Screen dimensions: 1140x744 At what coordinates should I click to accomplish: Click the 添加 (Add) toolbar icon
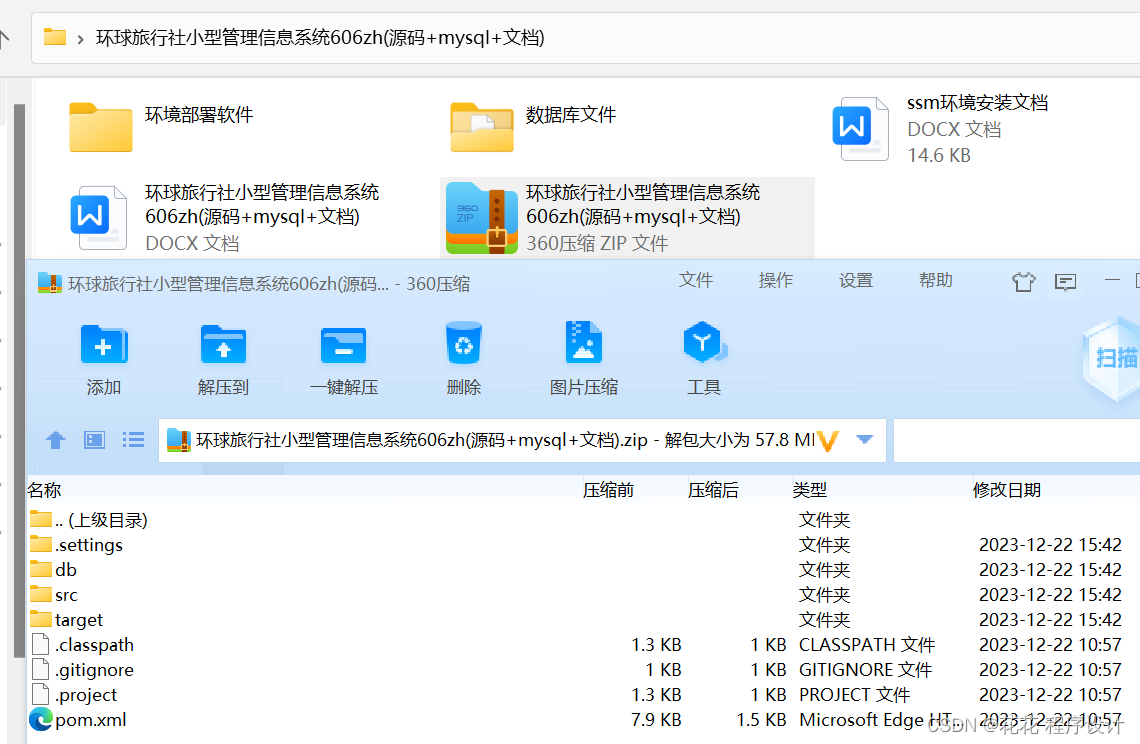tap(104, 345)
